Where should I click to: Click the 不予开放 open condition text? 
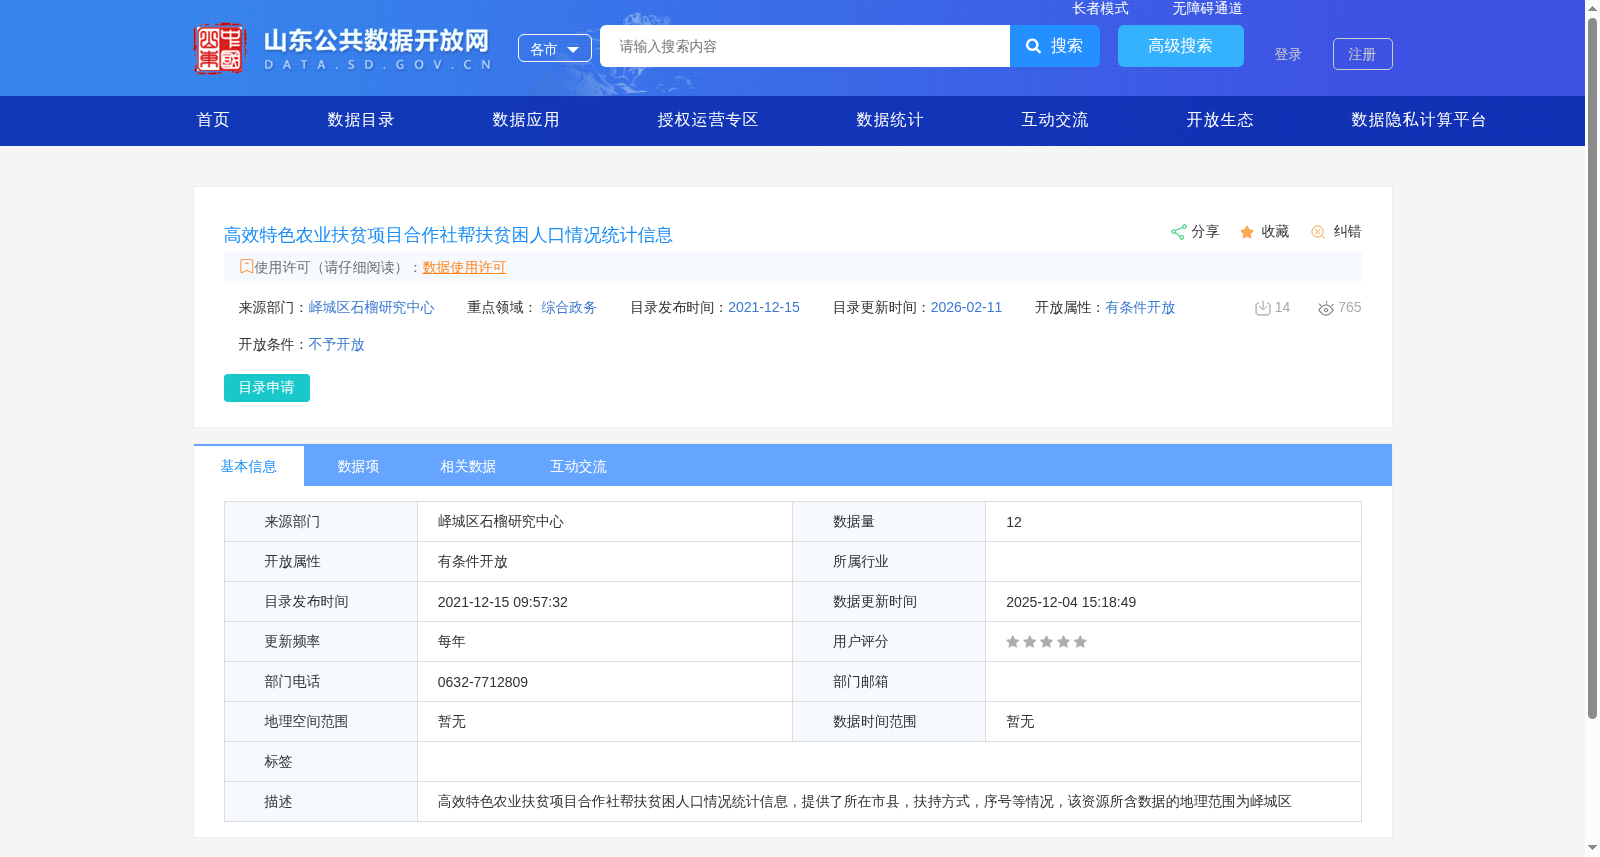coord(336,345)
